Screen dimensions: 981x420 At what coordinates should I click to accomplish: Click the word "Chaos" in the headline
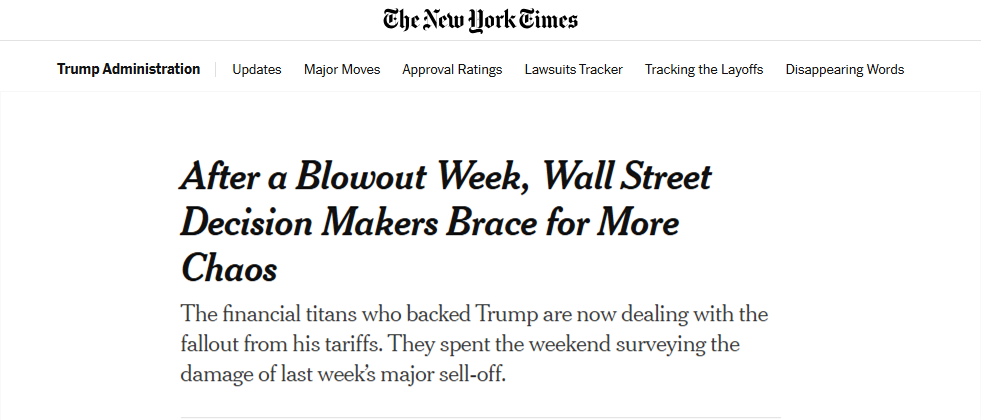point(229,267)
